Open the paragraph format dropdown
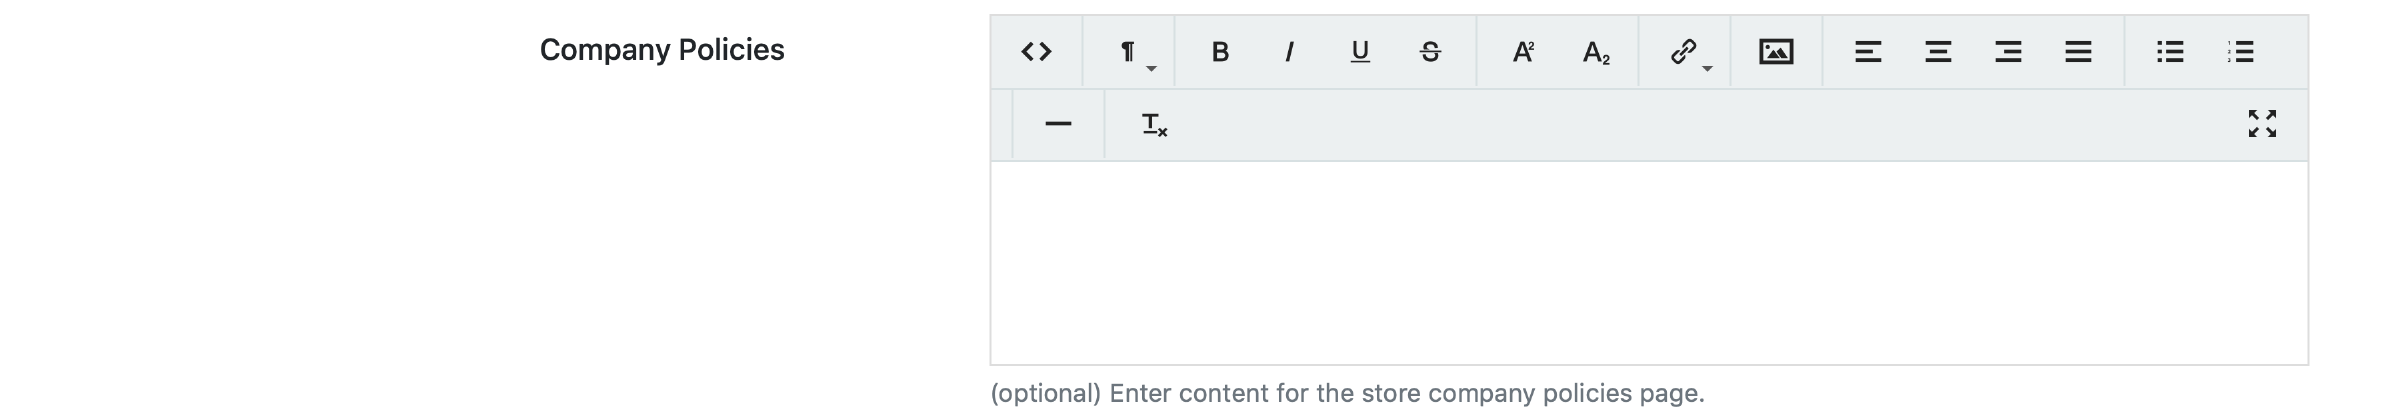Viewport: 2400px width, 413px height. click(1130, 52)
